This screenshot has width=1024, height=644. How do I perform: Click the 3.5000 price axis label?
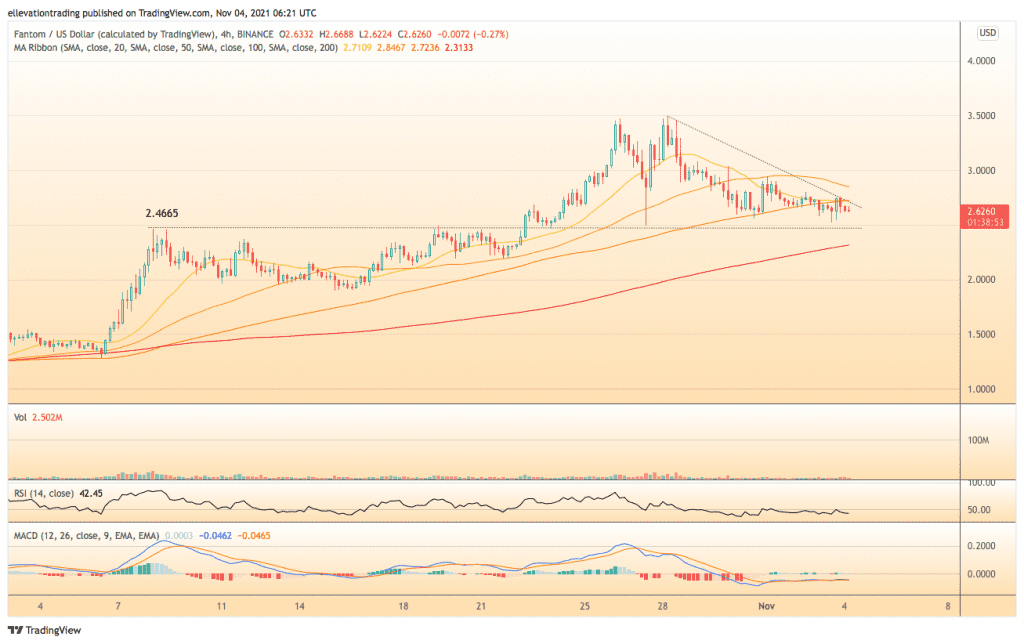click(x=981, y=116)
